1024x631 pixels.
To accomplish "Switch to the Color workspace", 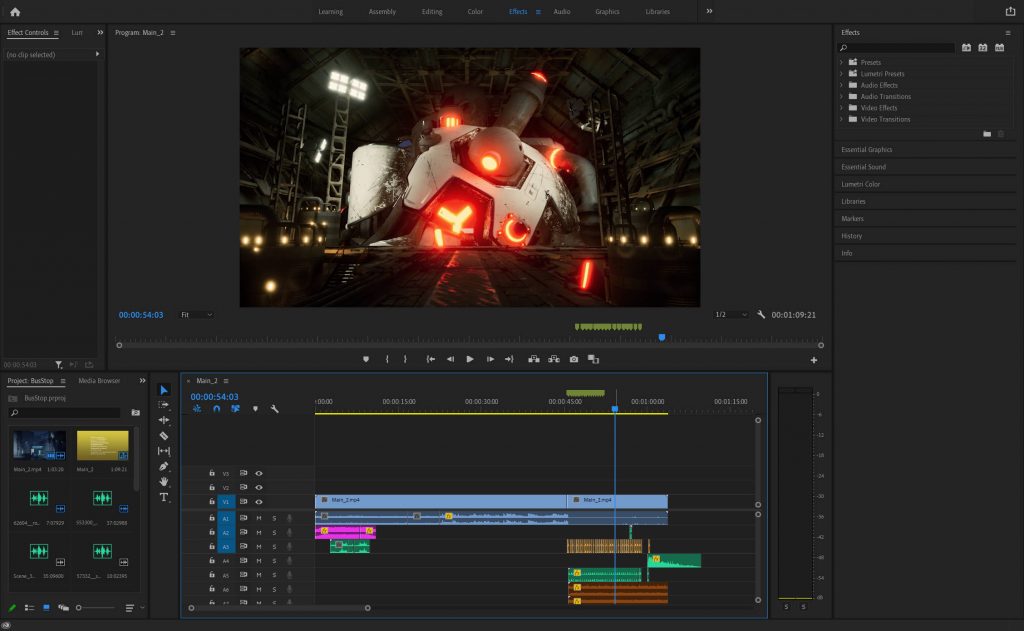I will [x=475, y=12].
